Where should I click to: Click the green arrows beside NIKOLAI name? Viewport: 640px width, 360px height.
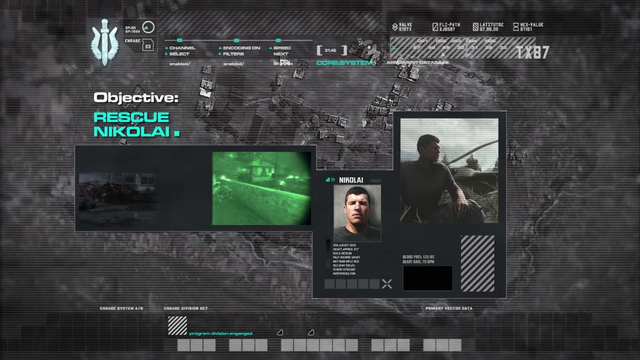[x=330, y=180]
